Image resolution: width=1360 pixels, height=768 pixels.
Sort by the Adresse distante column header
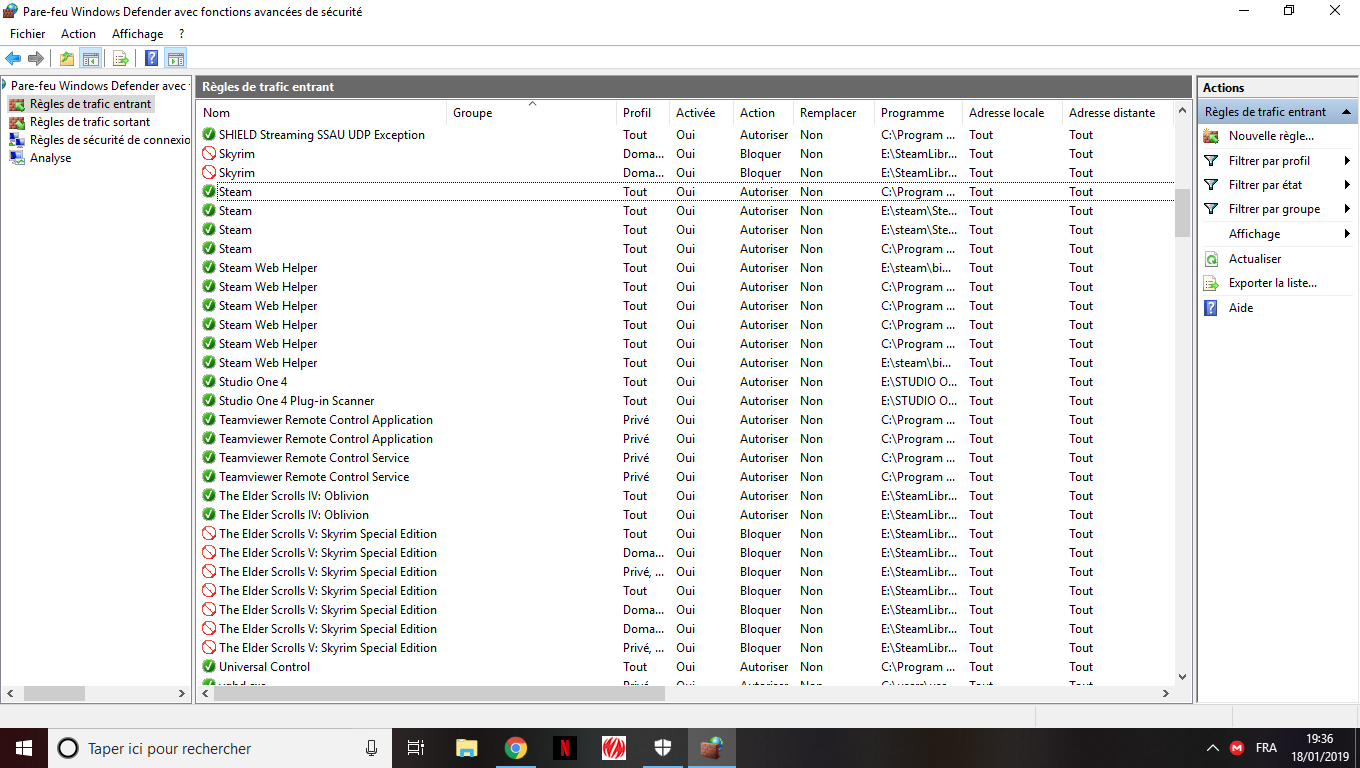(1116, 113)
